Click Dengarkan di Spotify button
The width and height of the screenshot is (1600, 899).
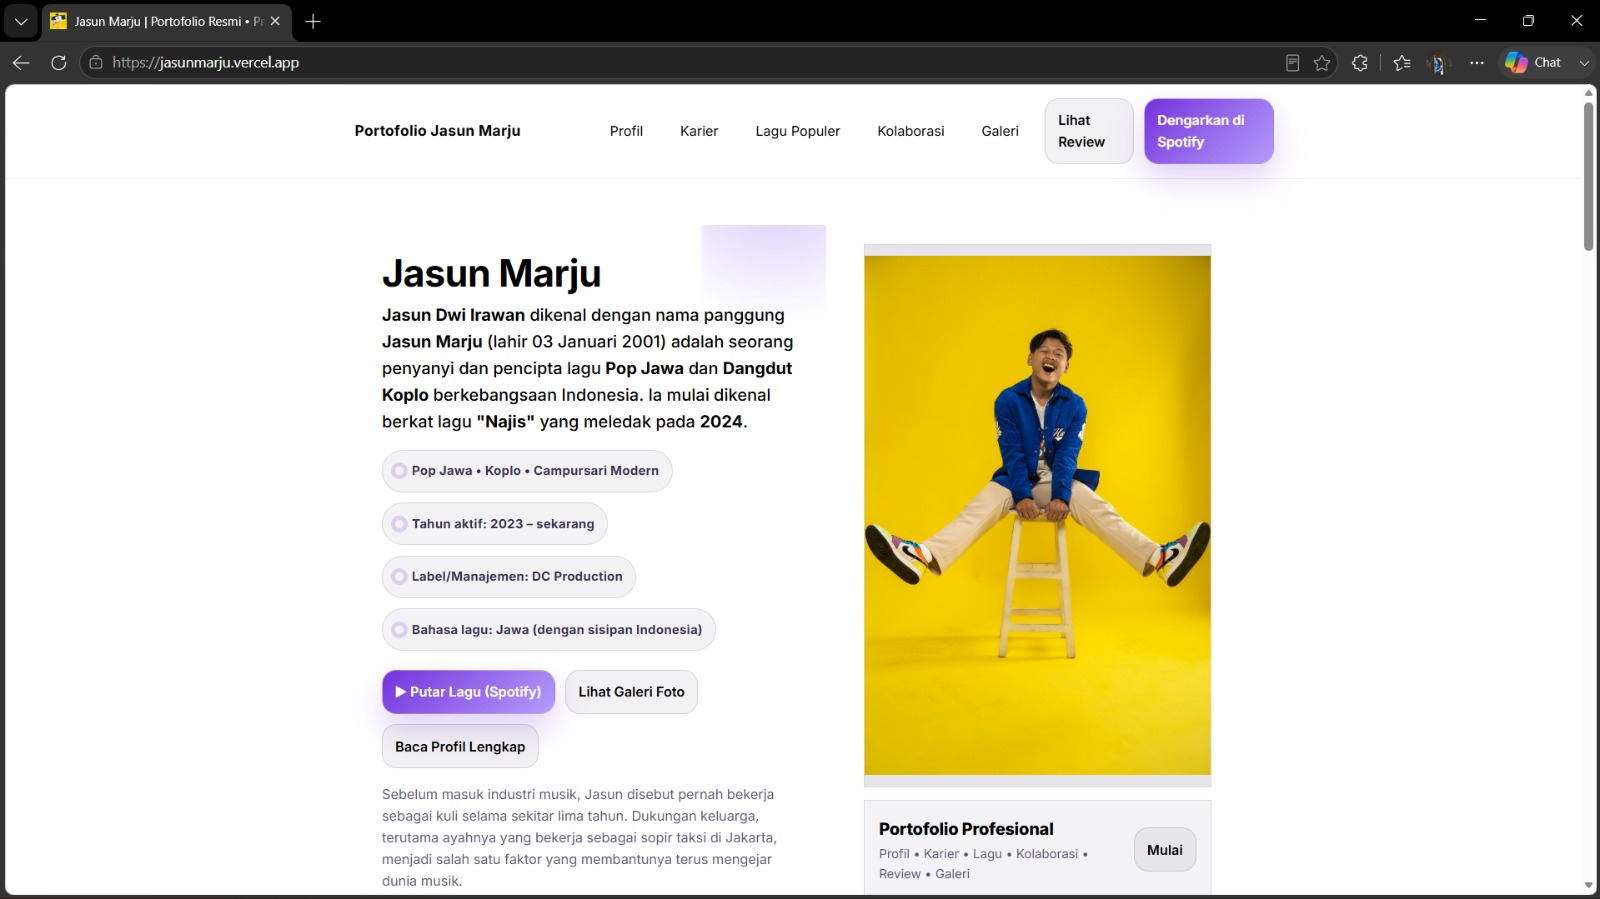point(1209,131)
